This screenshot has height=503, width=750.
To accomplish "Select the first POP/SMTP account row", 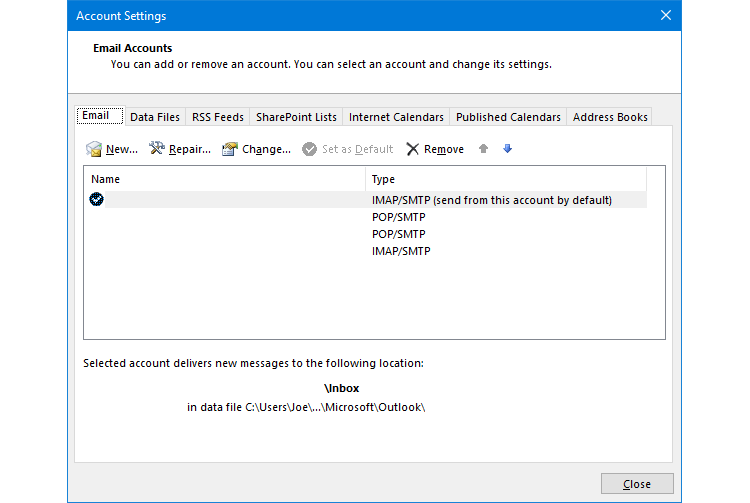I will pos(399,217).
